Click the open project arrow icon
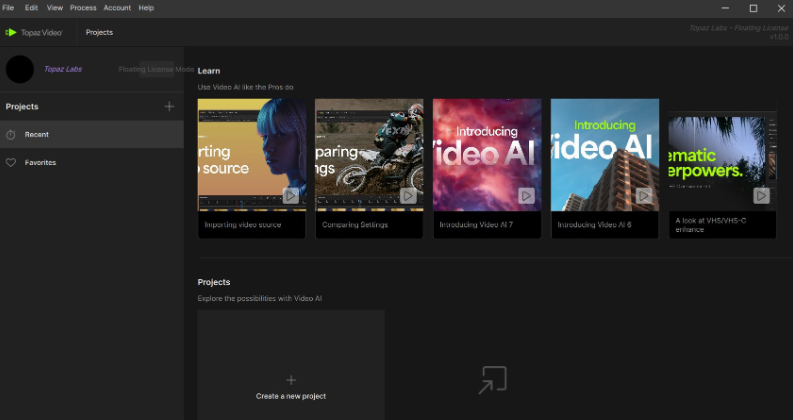The image size is (793, 420). [491, 380]
